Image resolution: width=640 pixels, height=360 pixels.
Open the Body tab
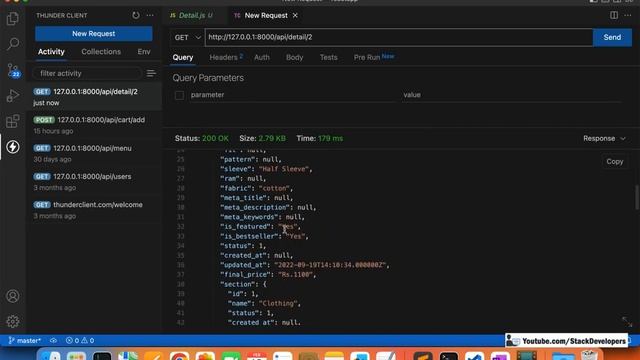pos(294,58)
